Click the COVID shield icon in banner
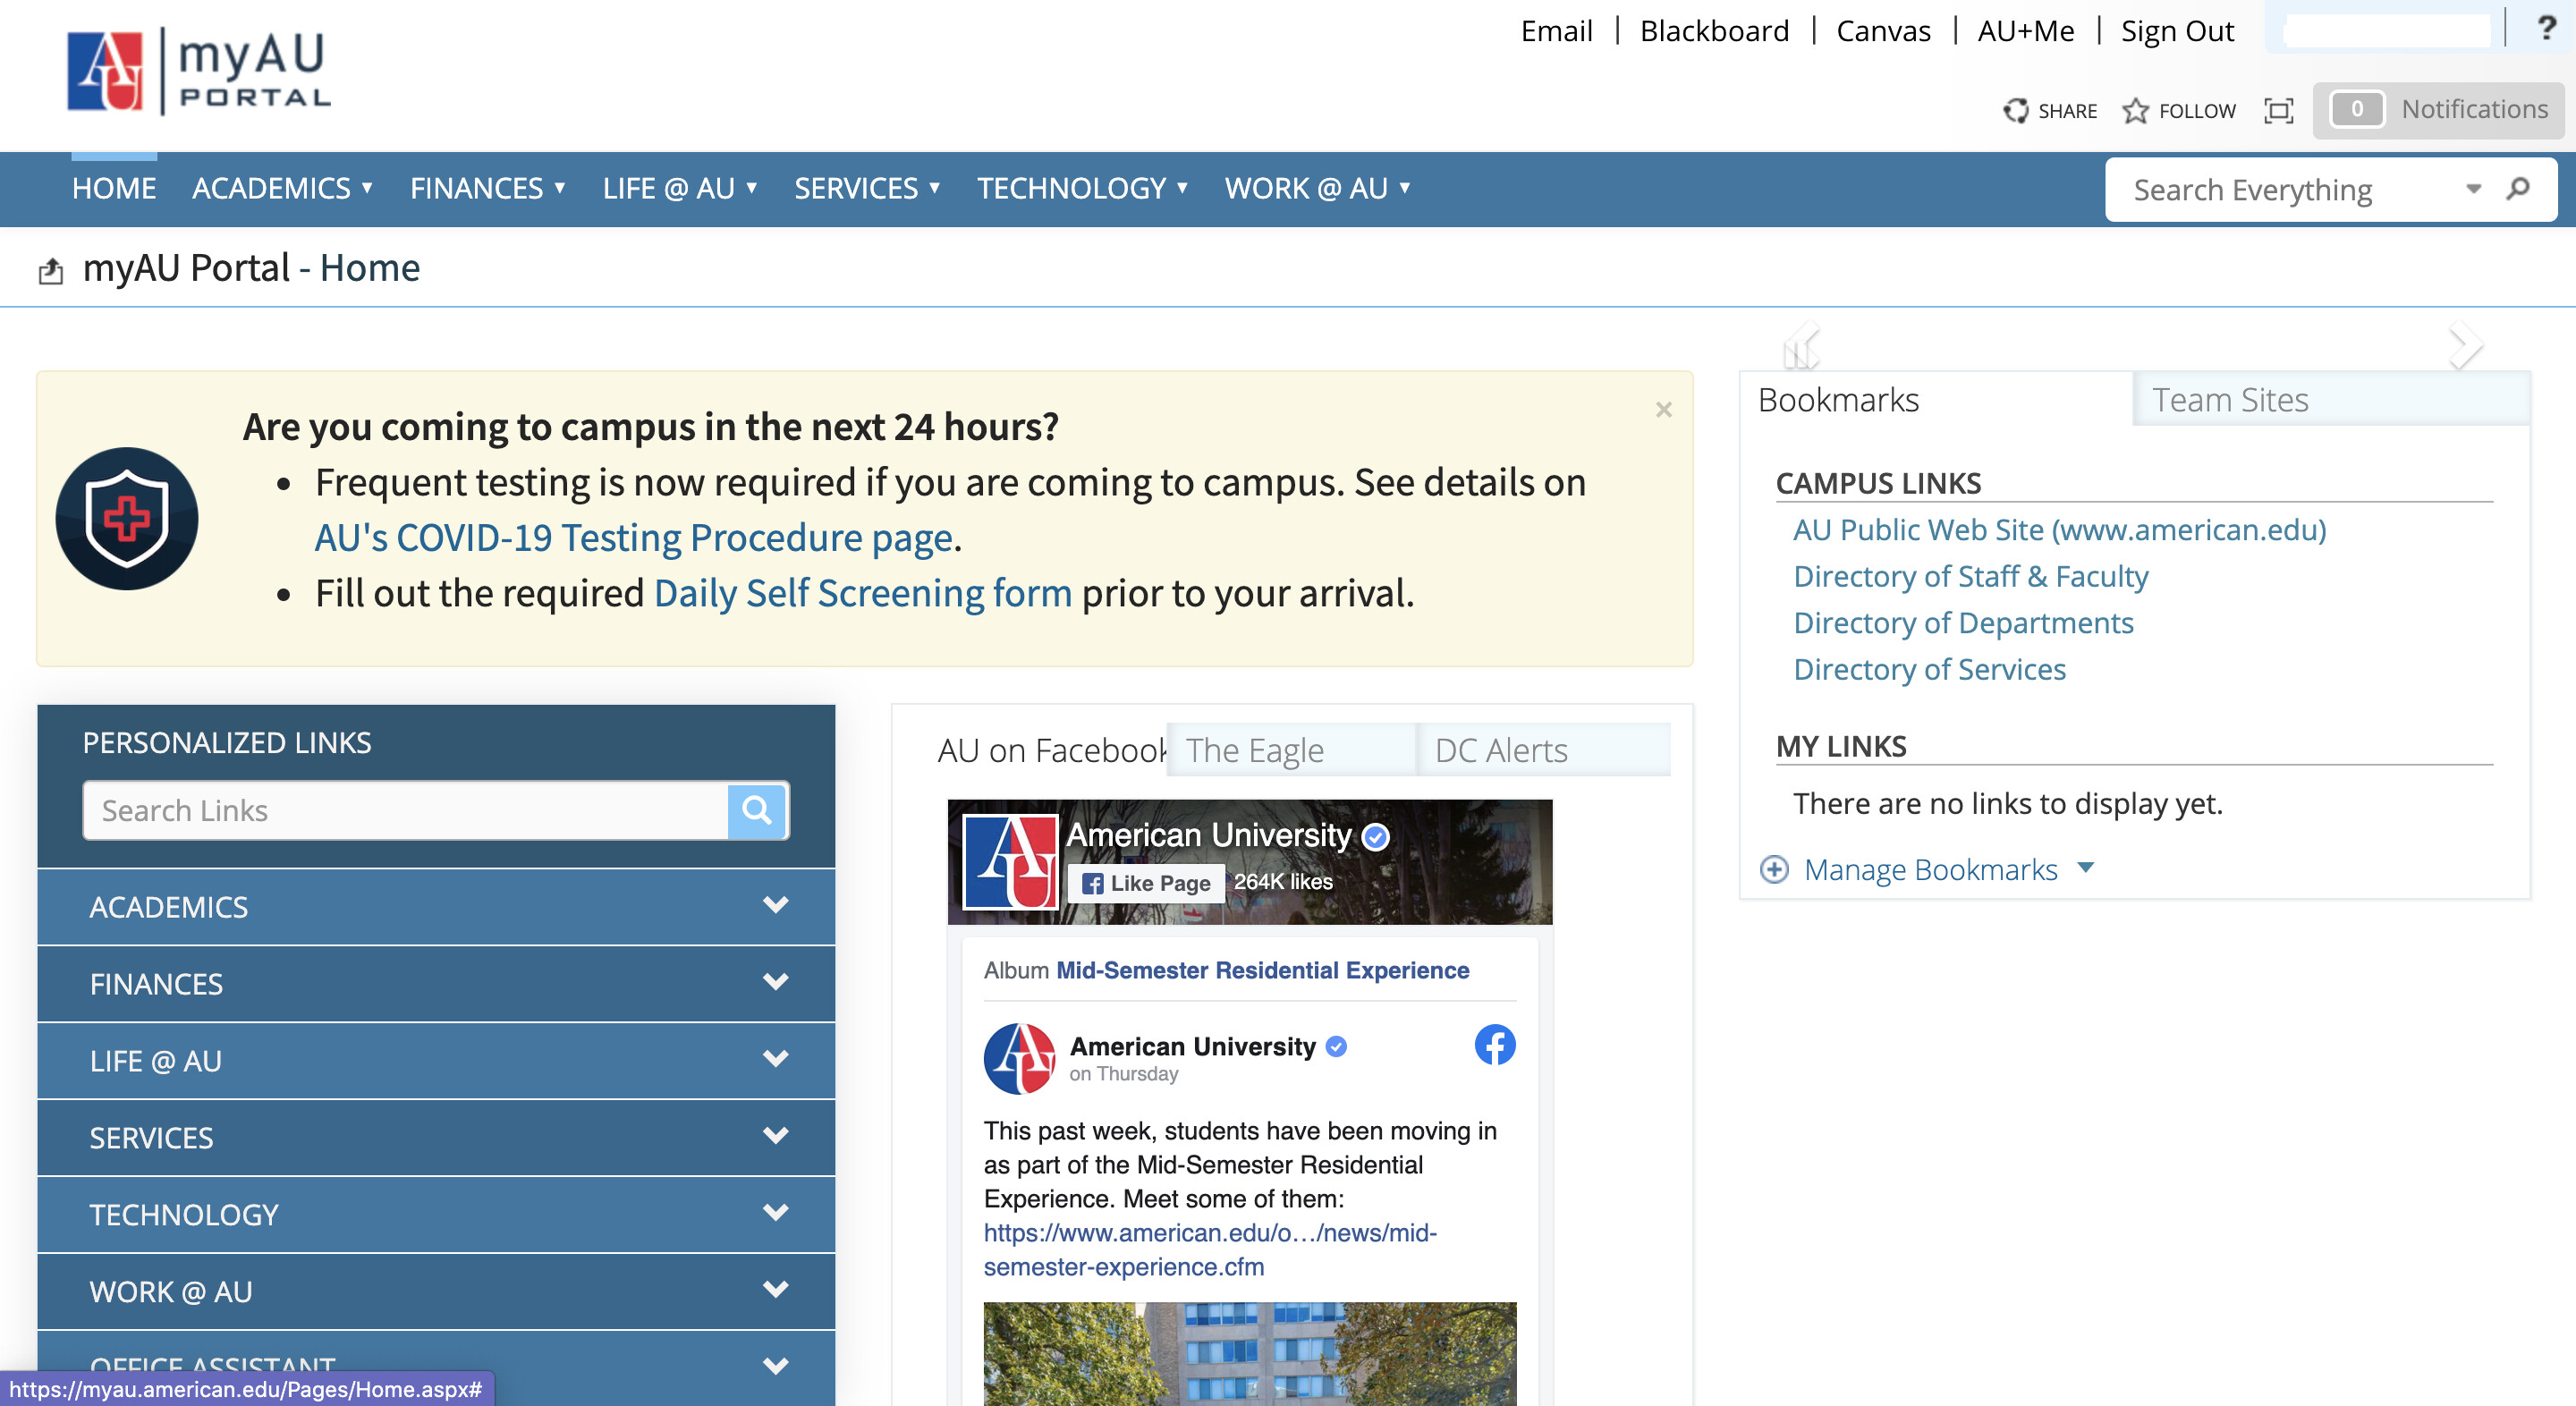2576x1406 pixels. [x=127, y=518]
